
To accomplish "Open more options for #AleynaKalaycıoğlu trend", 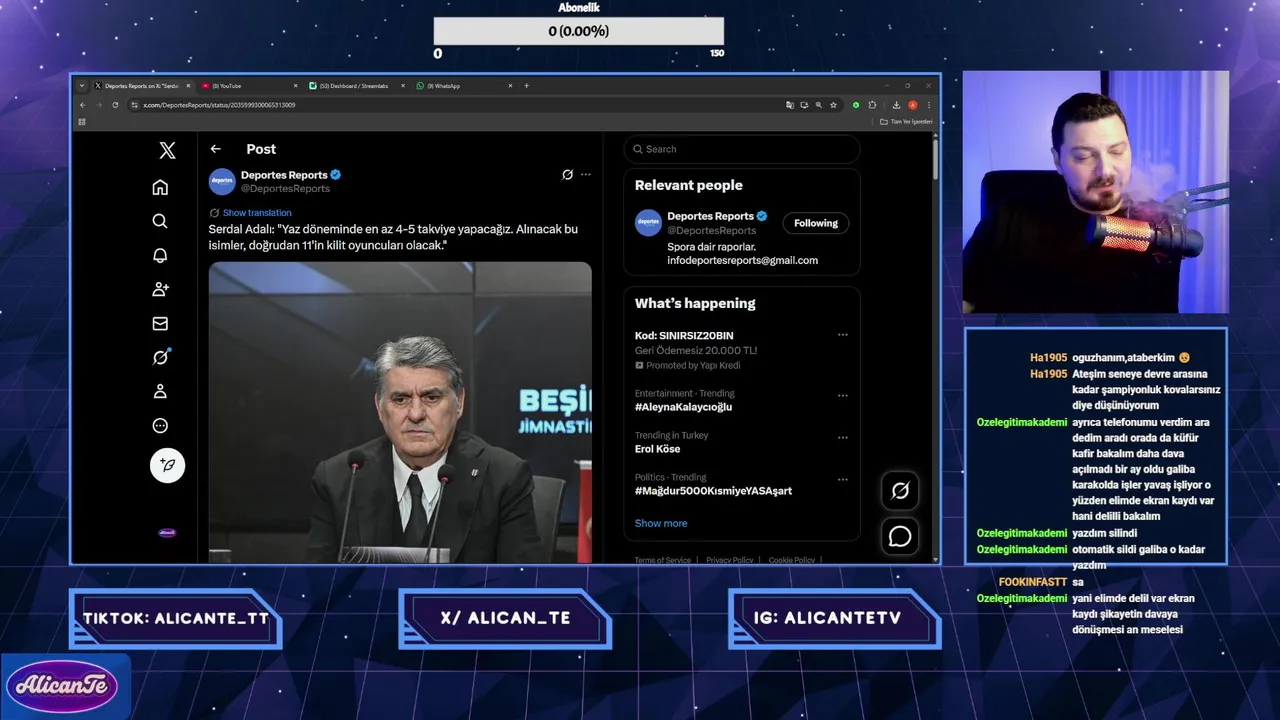I will tap(843, 395).
